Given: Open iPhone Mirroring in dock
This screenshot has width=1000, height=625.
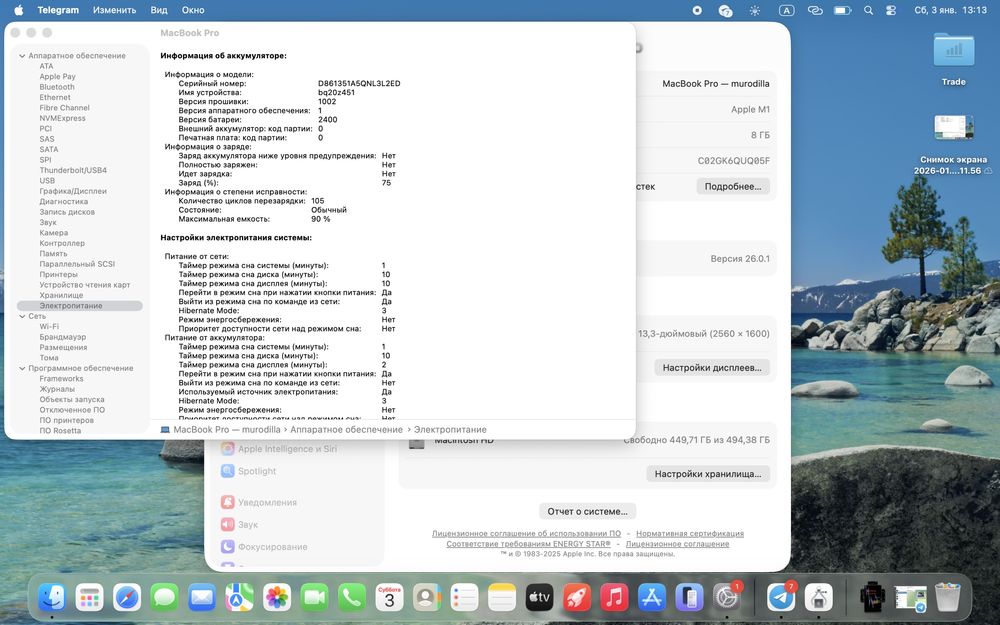Looking at the screenshot, I should 689,598.
